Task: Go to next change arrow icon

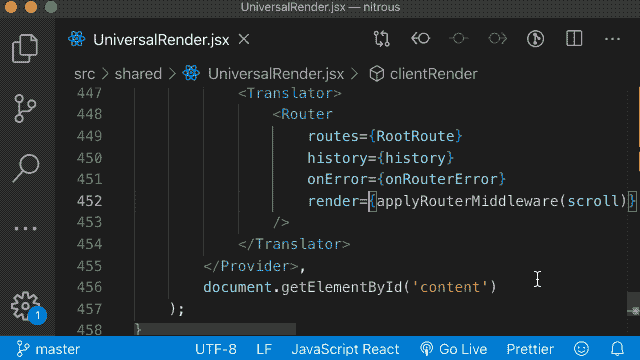Action: 497,39
